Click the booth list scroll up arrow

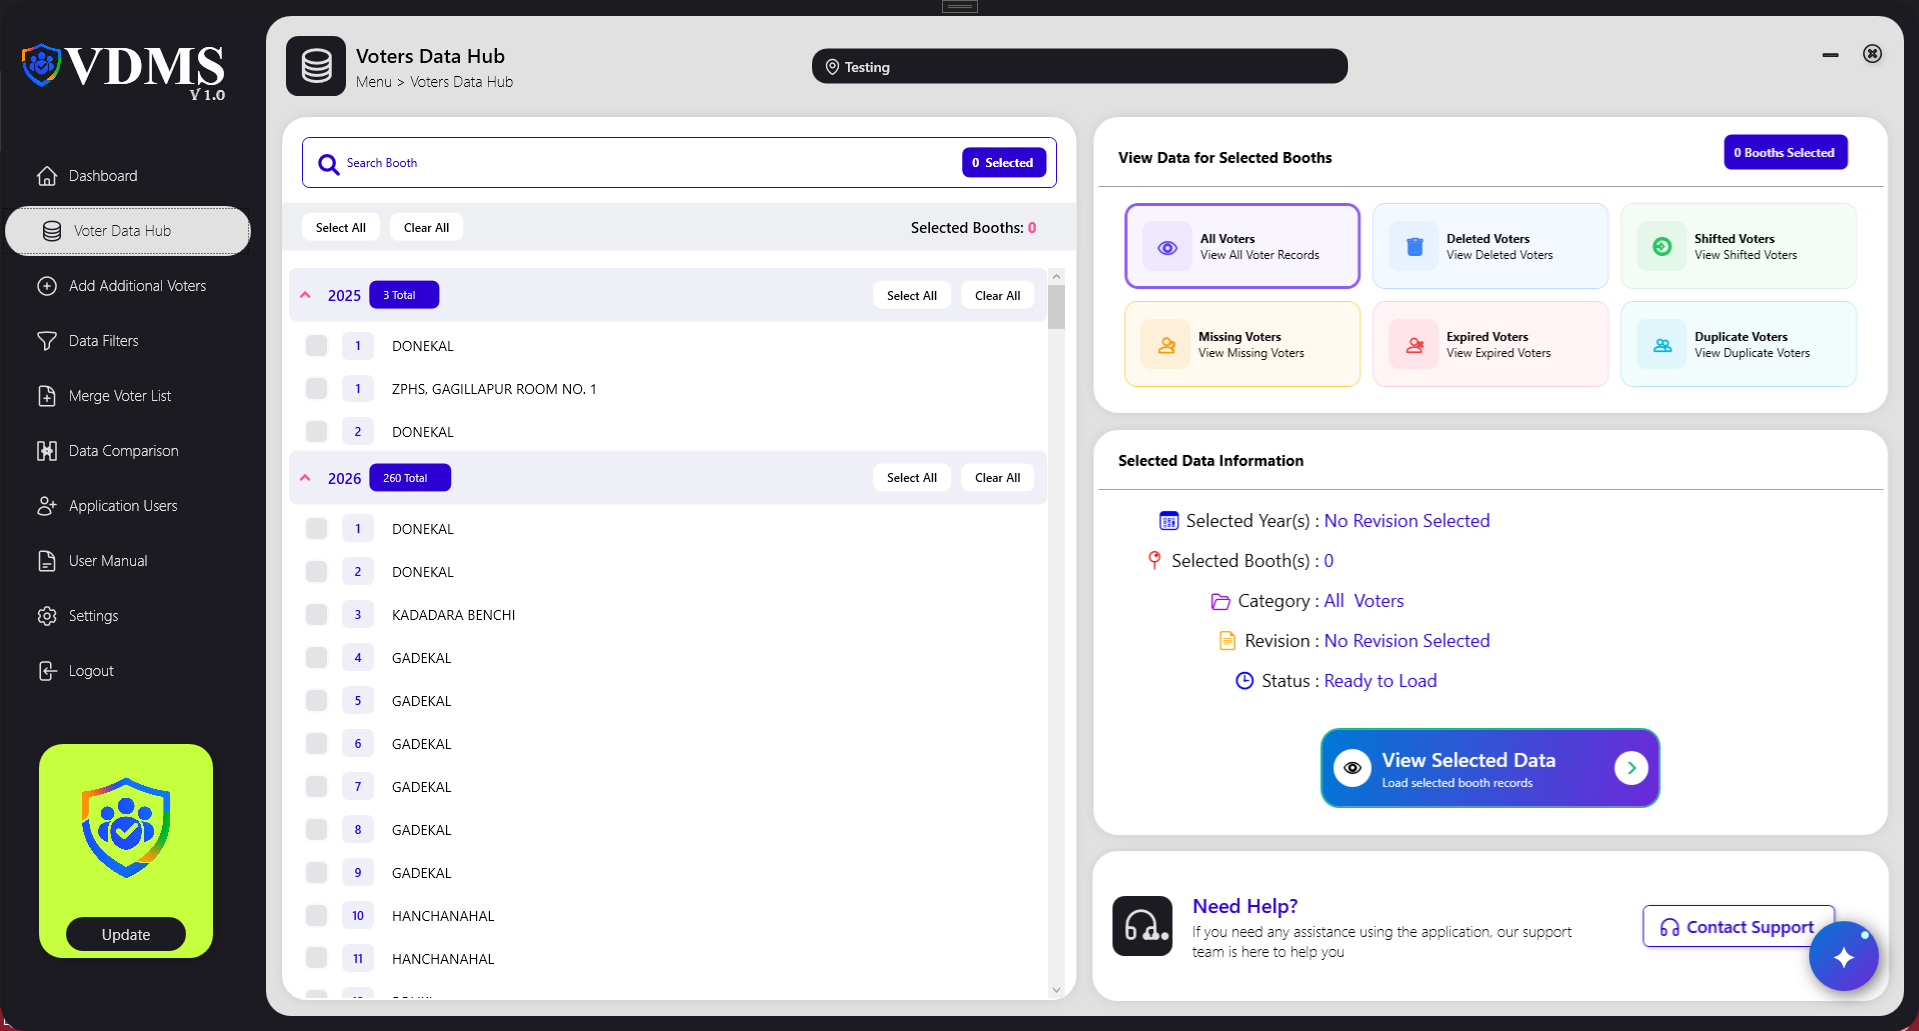coord(1056,276)
